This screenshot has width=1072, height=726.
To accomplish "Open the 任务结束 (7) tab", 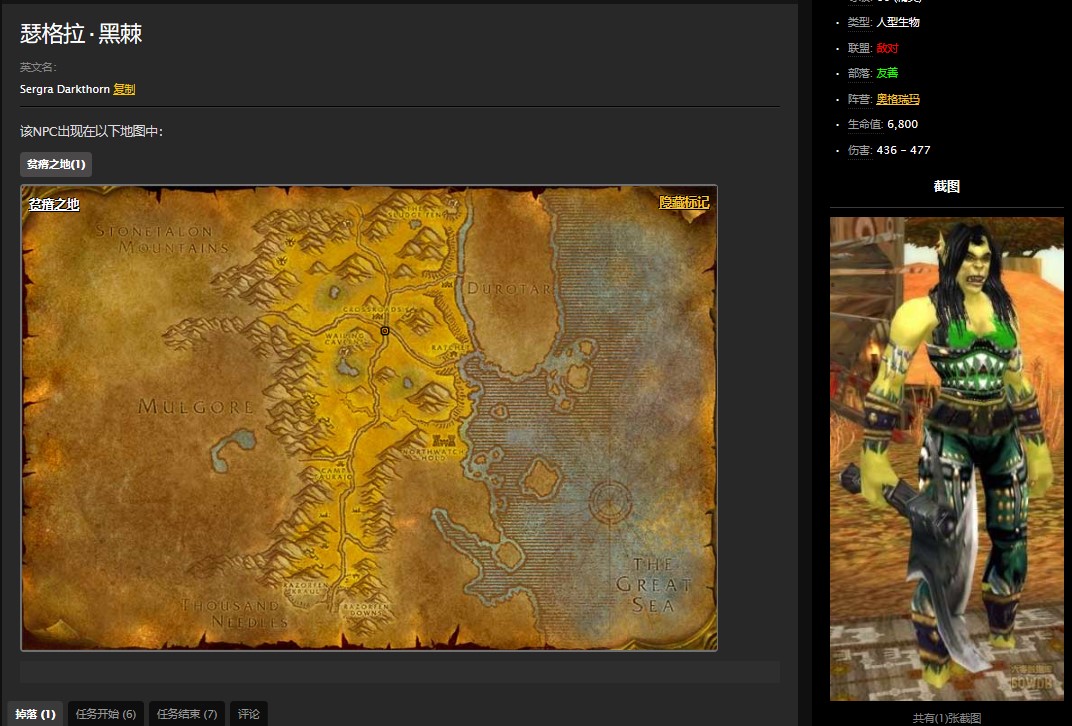I will (187, 714).
